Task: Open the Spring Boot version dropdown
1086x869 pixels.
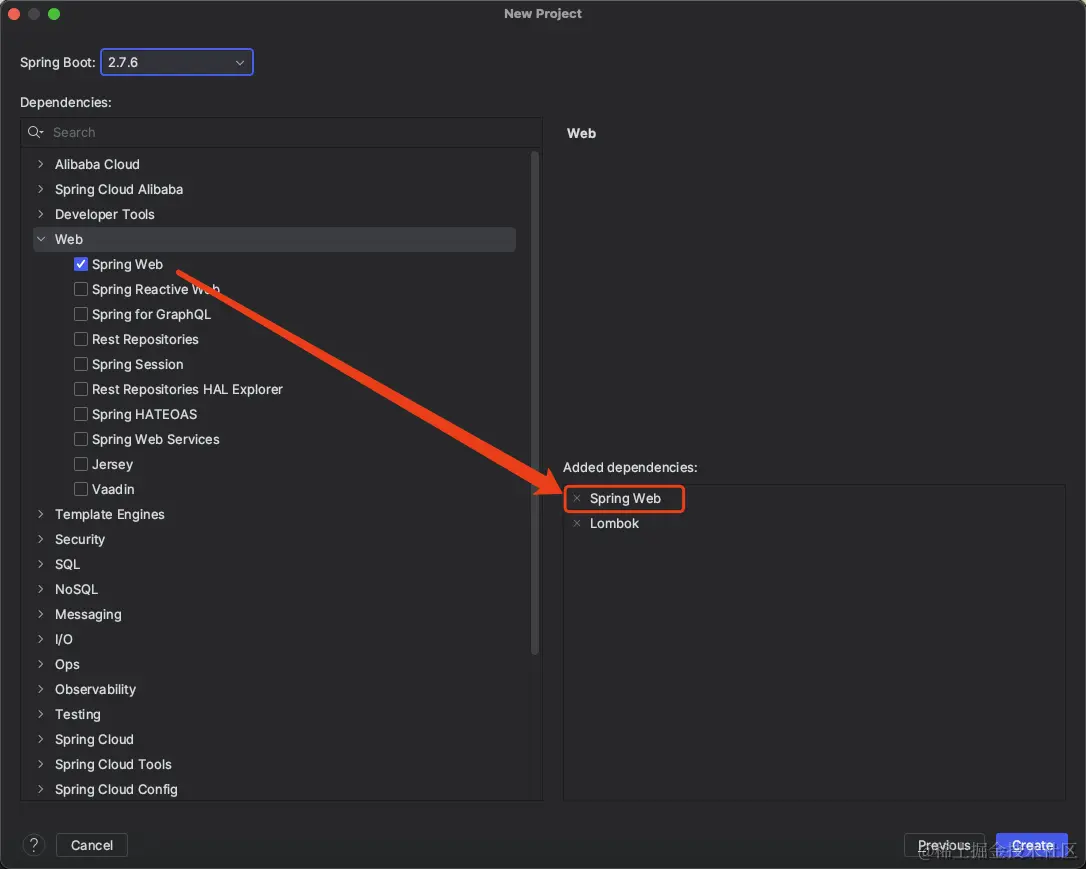Action: pos(176,62)
